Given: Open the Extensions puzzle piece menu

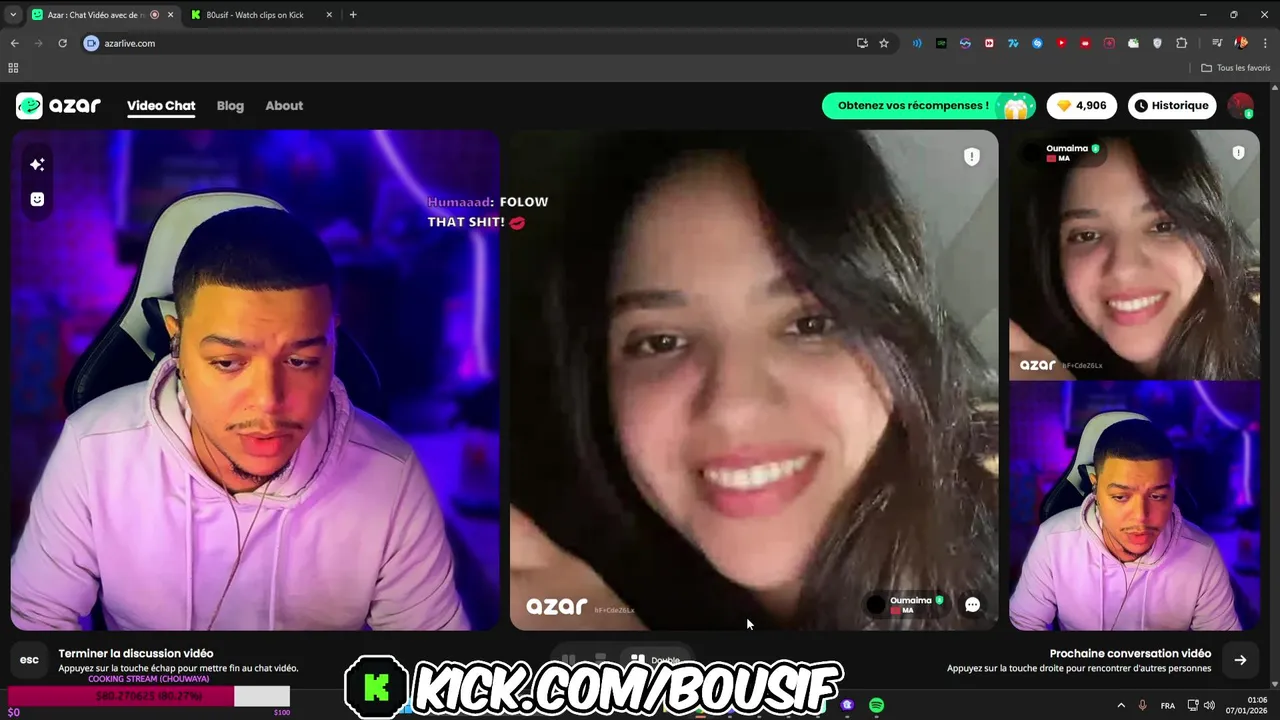Looking at the screenshot, I should 1181,43.
